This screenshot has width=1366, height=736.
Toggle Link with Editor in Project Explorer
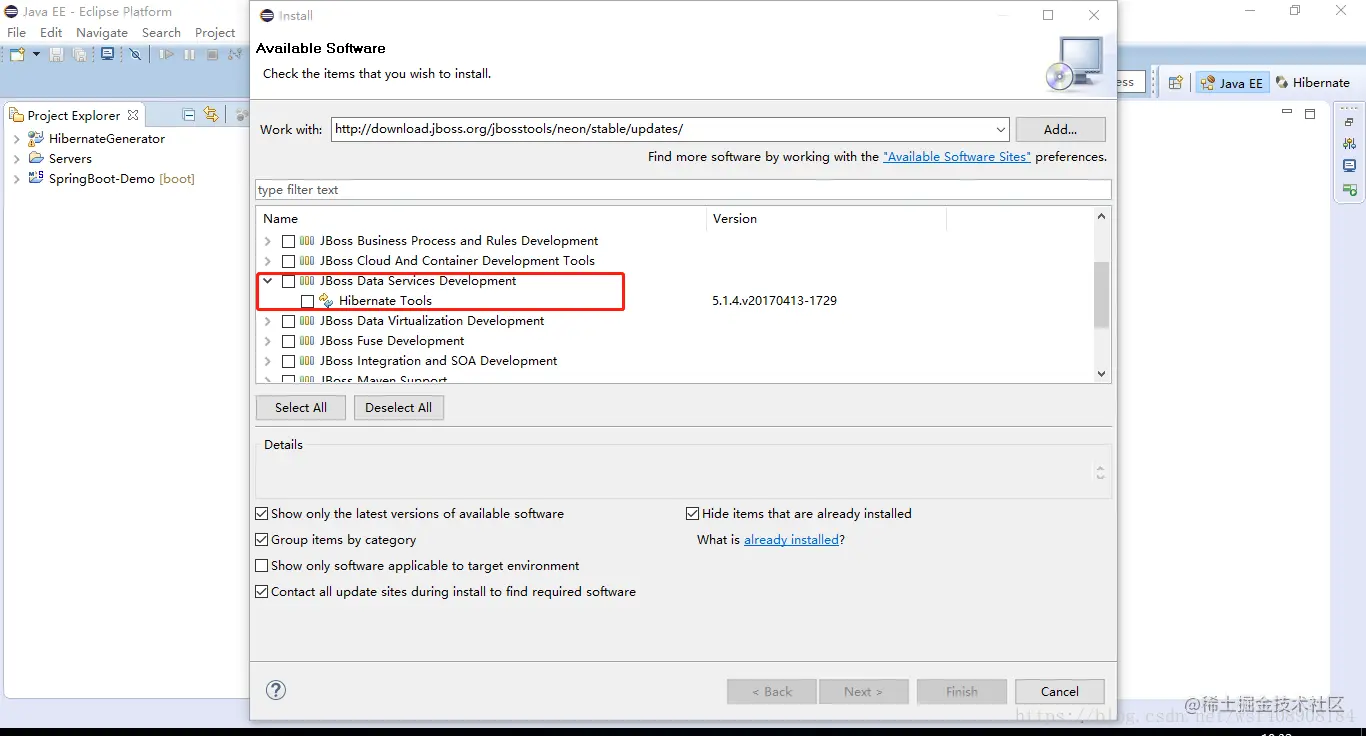(211, 115)
